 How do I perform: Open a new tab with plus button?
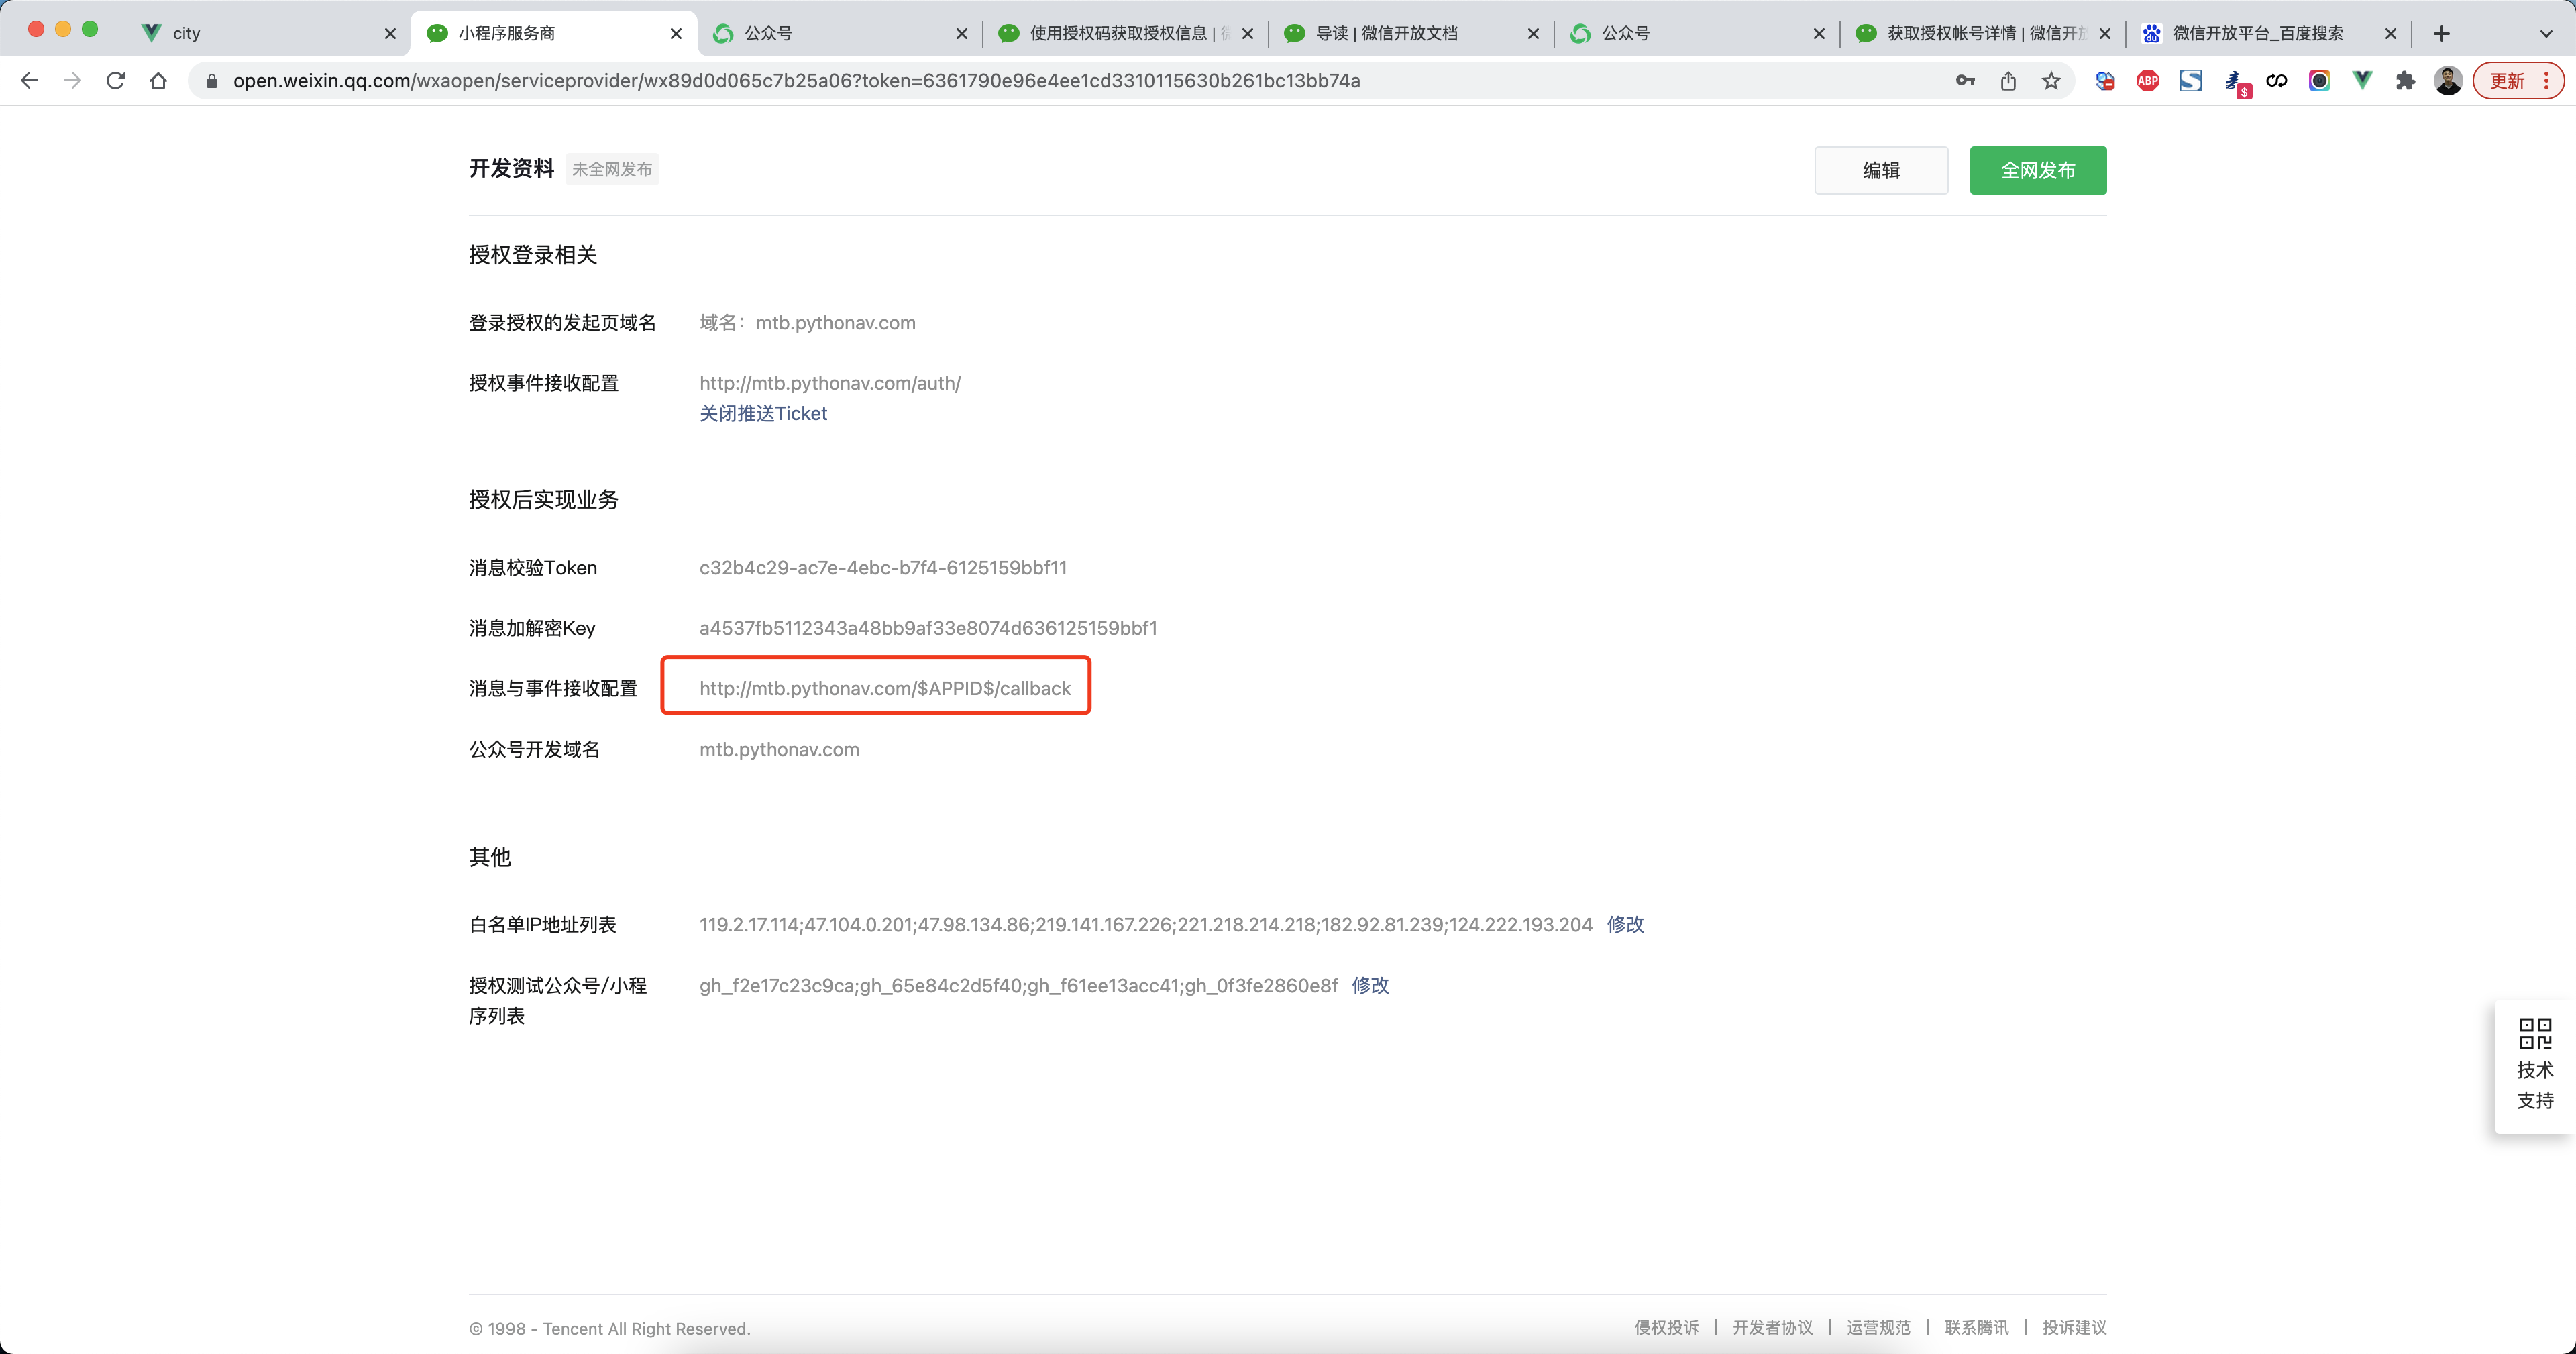click(x=2441, y=33)
